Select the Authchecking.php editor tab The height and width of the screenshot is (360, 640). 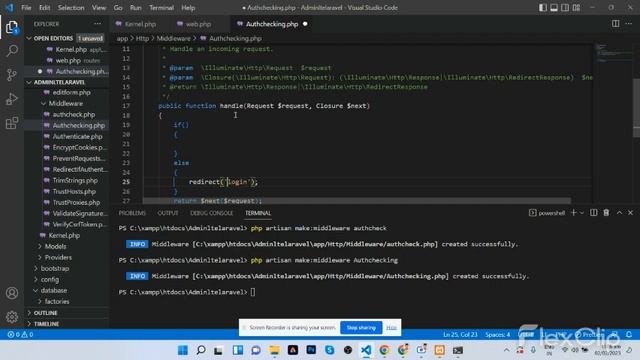(271, 24)
